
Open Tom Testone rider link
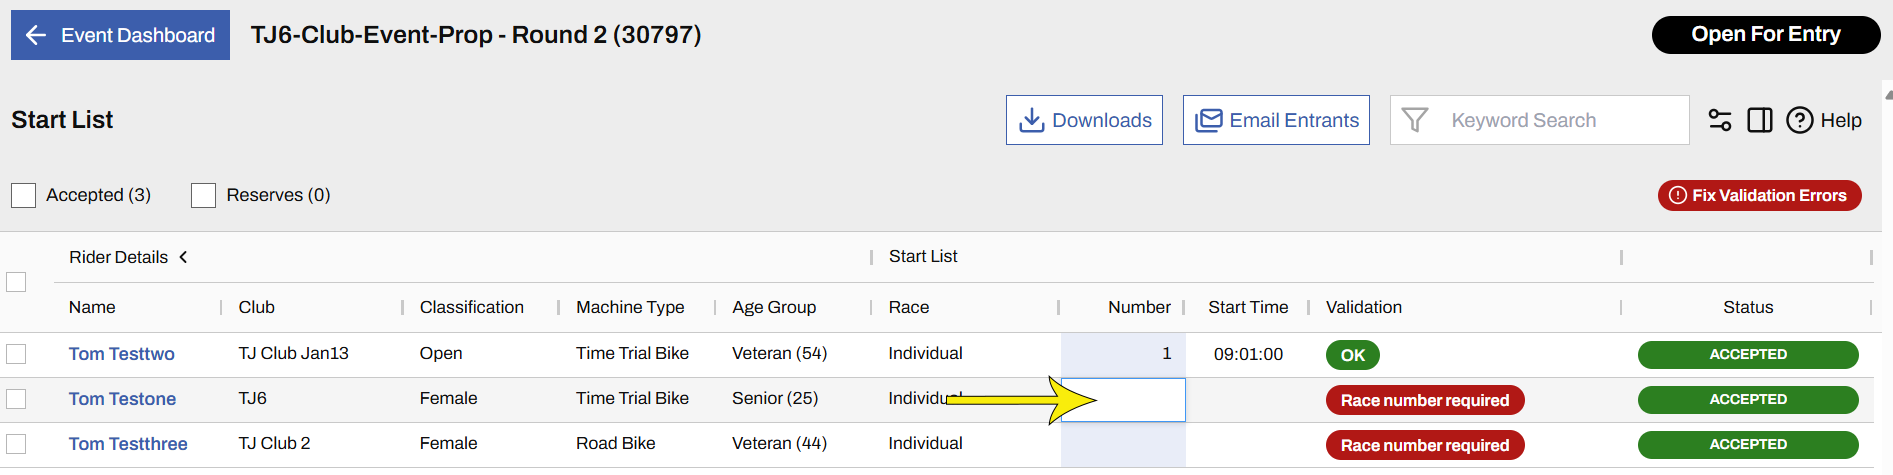click(122, 399)
